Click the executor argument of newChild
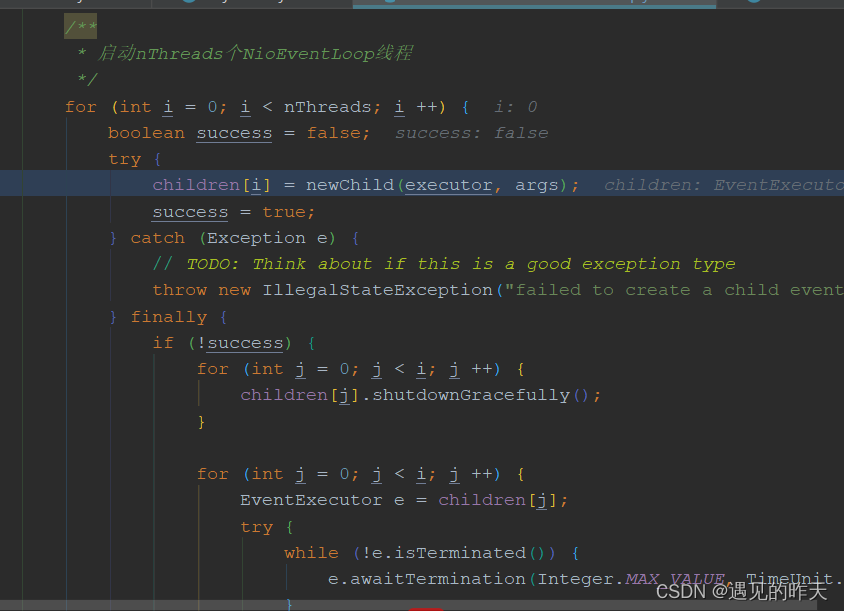 [448, 185]
